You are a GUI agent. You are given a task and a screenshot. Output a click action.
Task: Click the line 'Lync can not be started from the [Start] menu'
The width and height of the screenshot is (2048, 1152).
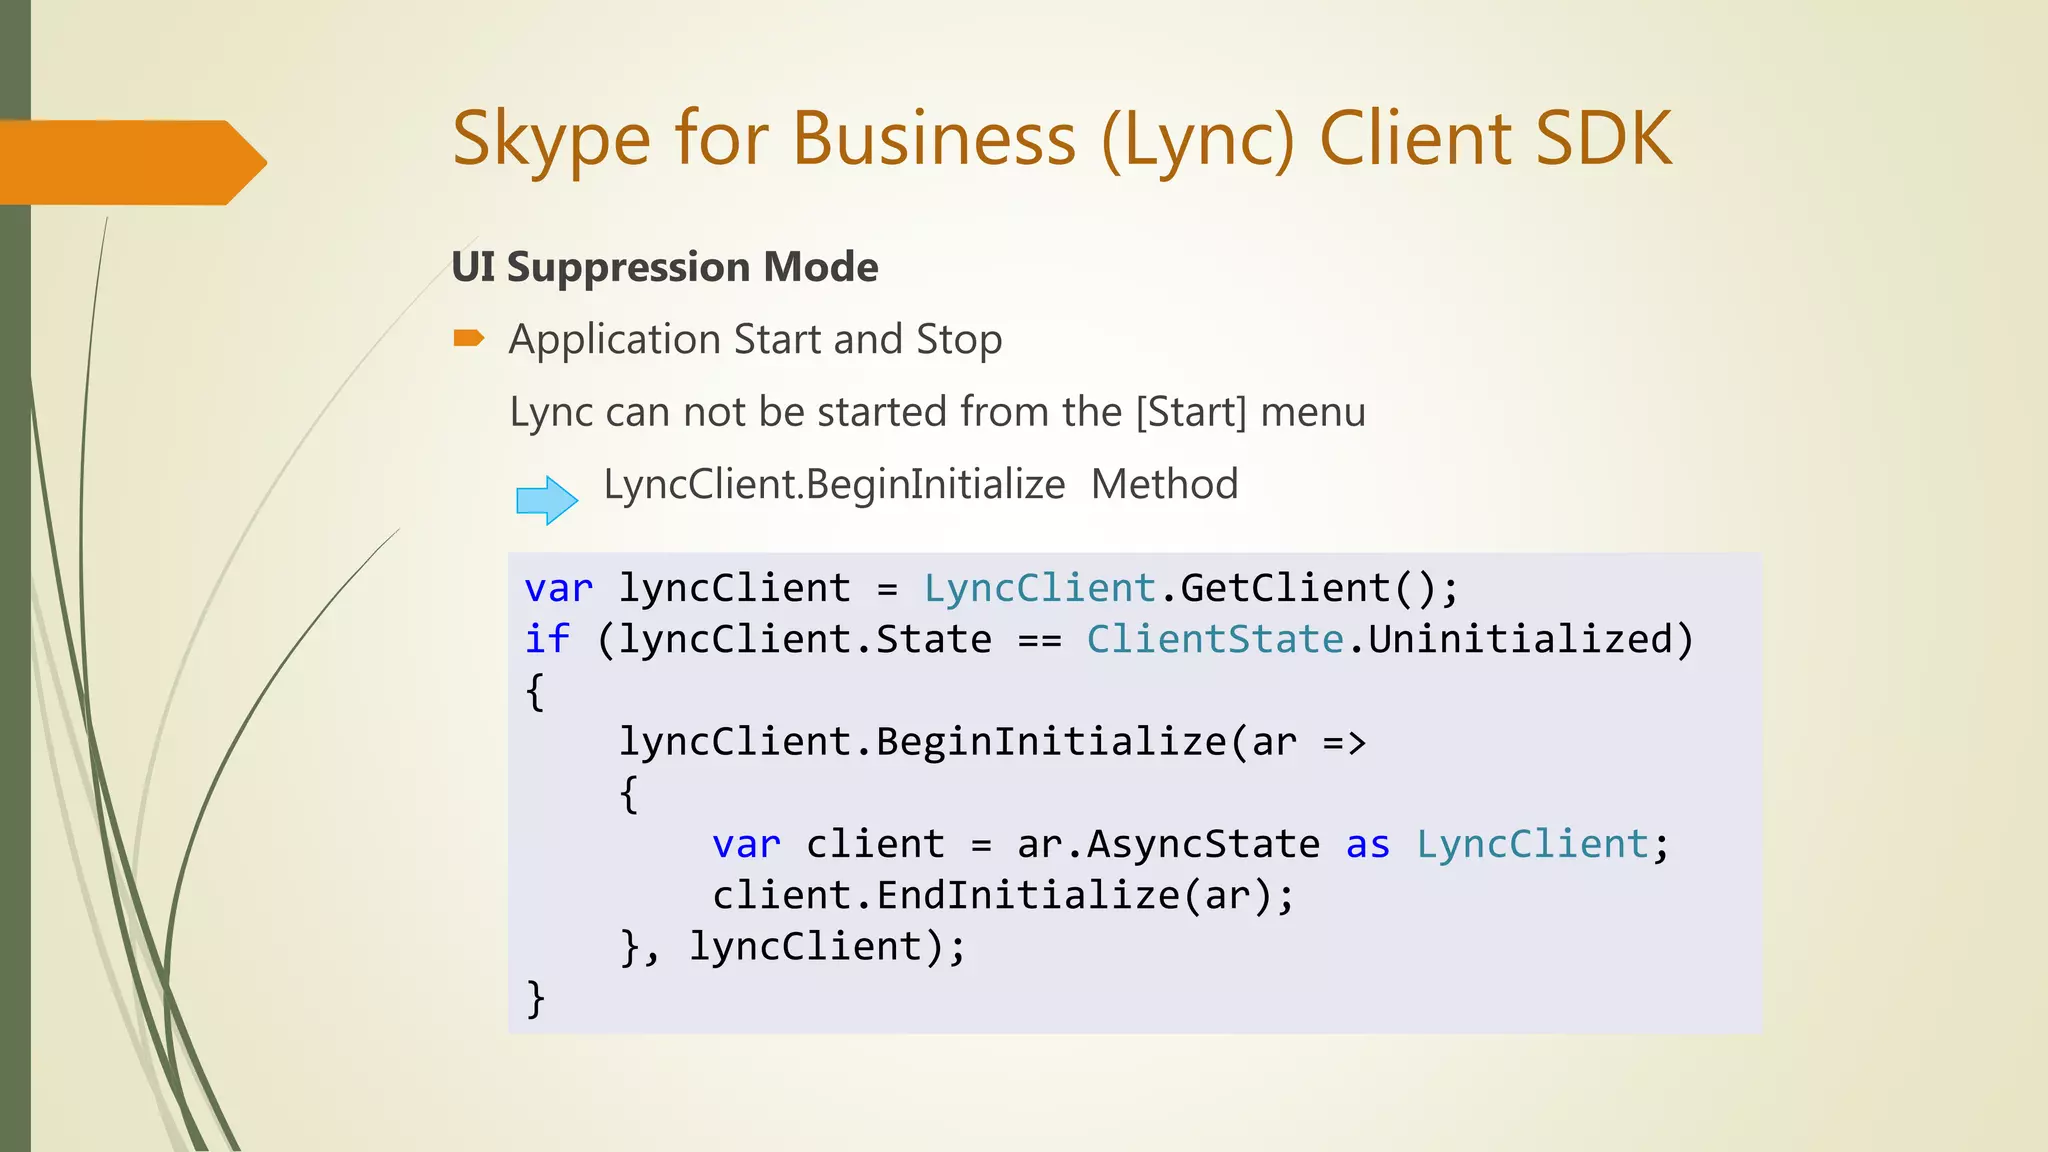[x=938, y=412]
